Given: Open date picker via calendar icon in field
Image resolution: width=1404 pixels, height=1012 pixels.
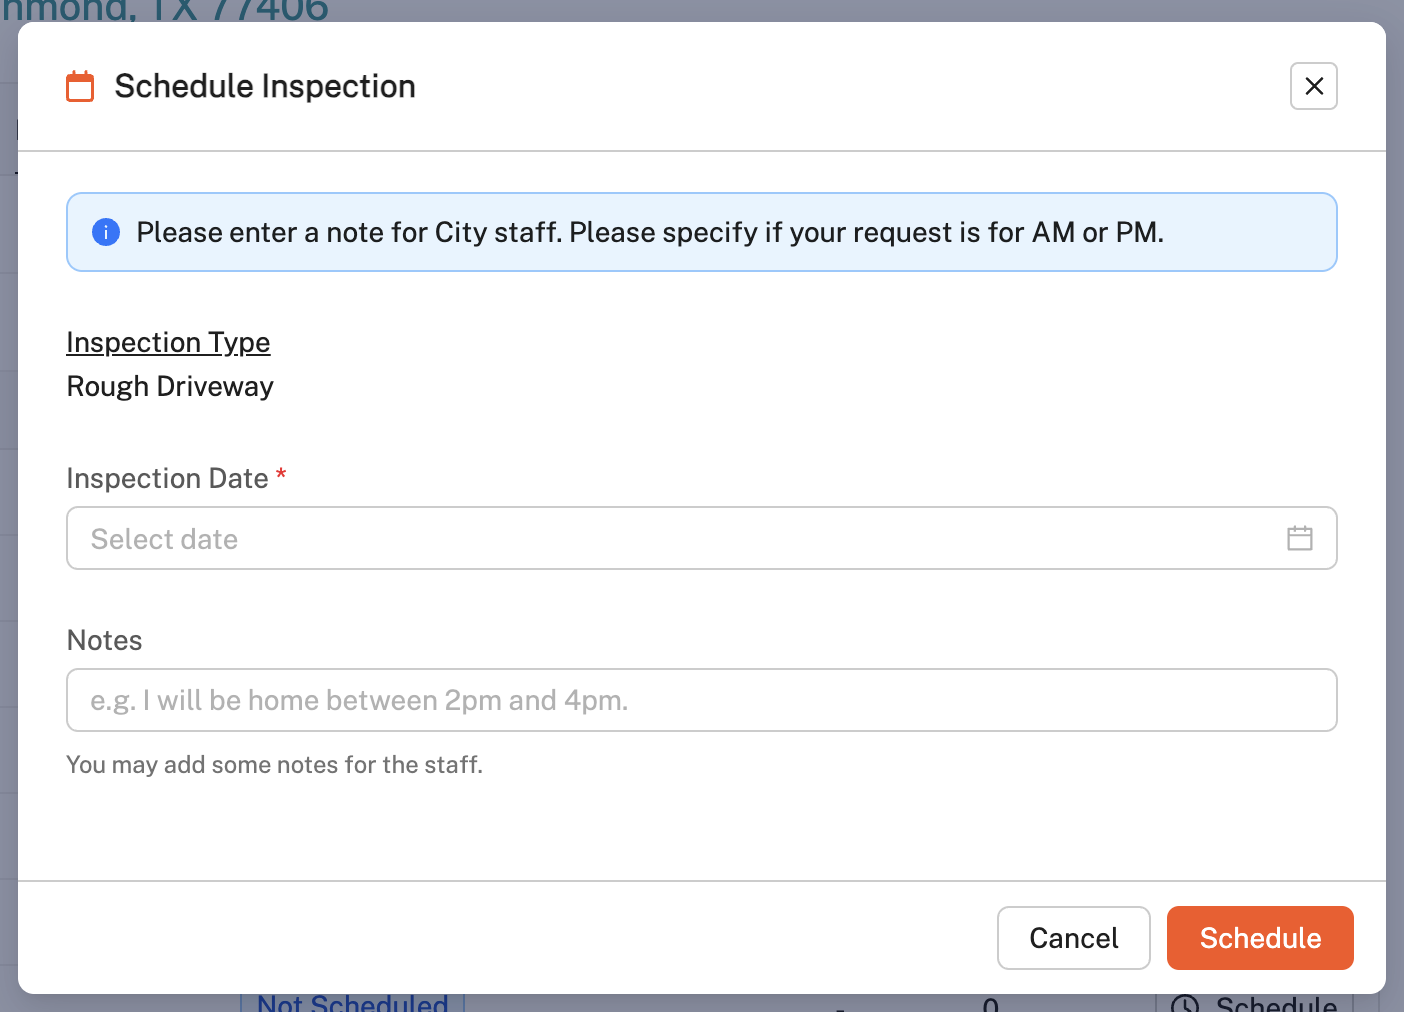Looking at the screenshot, I should [x=1299, y=538].
